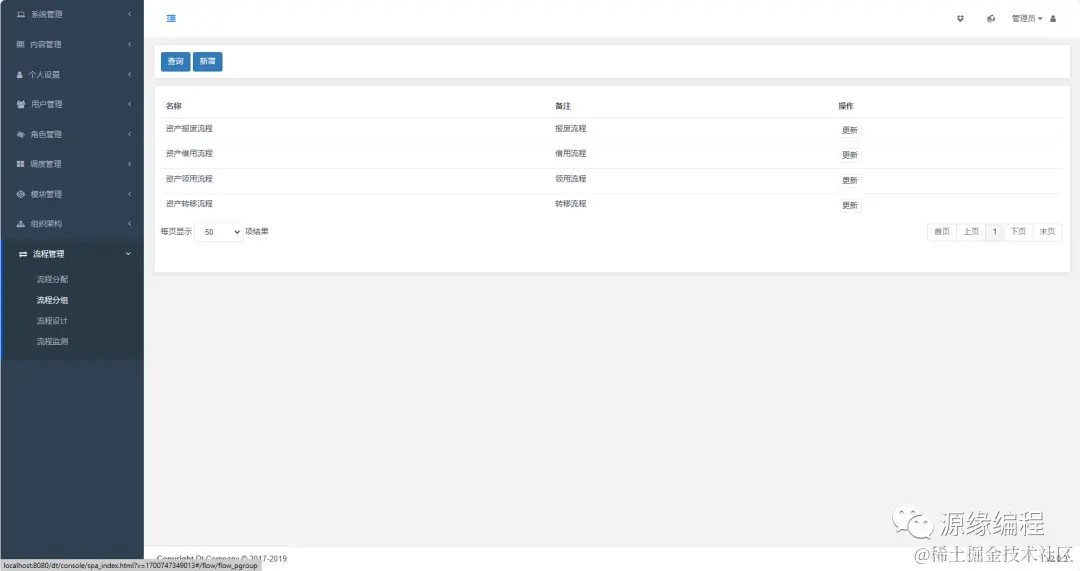Open the 内容管理 menu label
This screenshot has height=571, width=1080.
tap(45, 45)
